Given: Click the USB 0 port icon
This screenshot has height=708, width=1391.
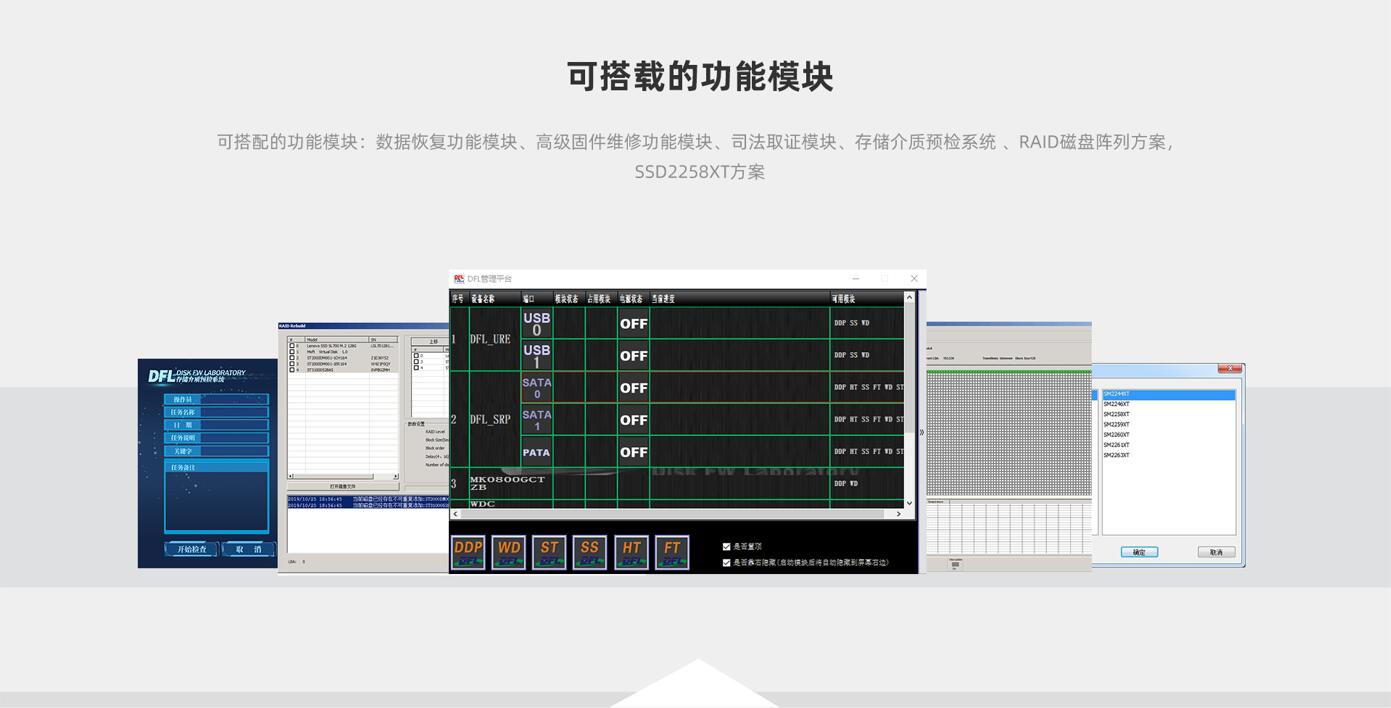Looking at the screenshot, I should (536, 324).
